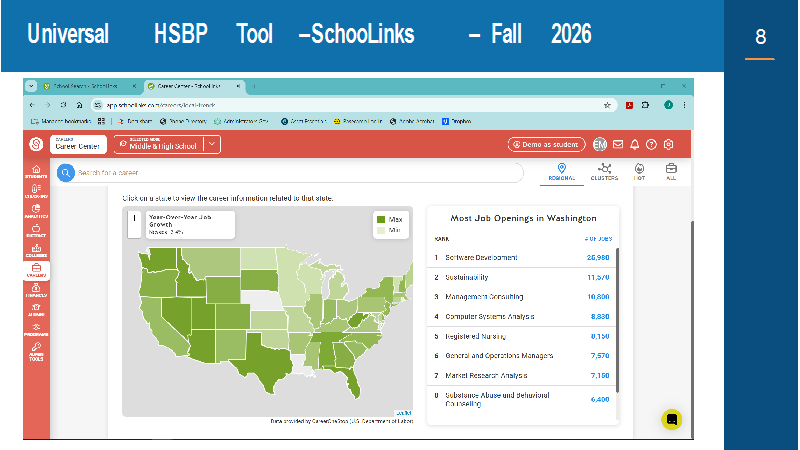Open the browser tab search dropdown

coord(31,86)
